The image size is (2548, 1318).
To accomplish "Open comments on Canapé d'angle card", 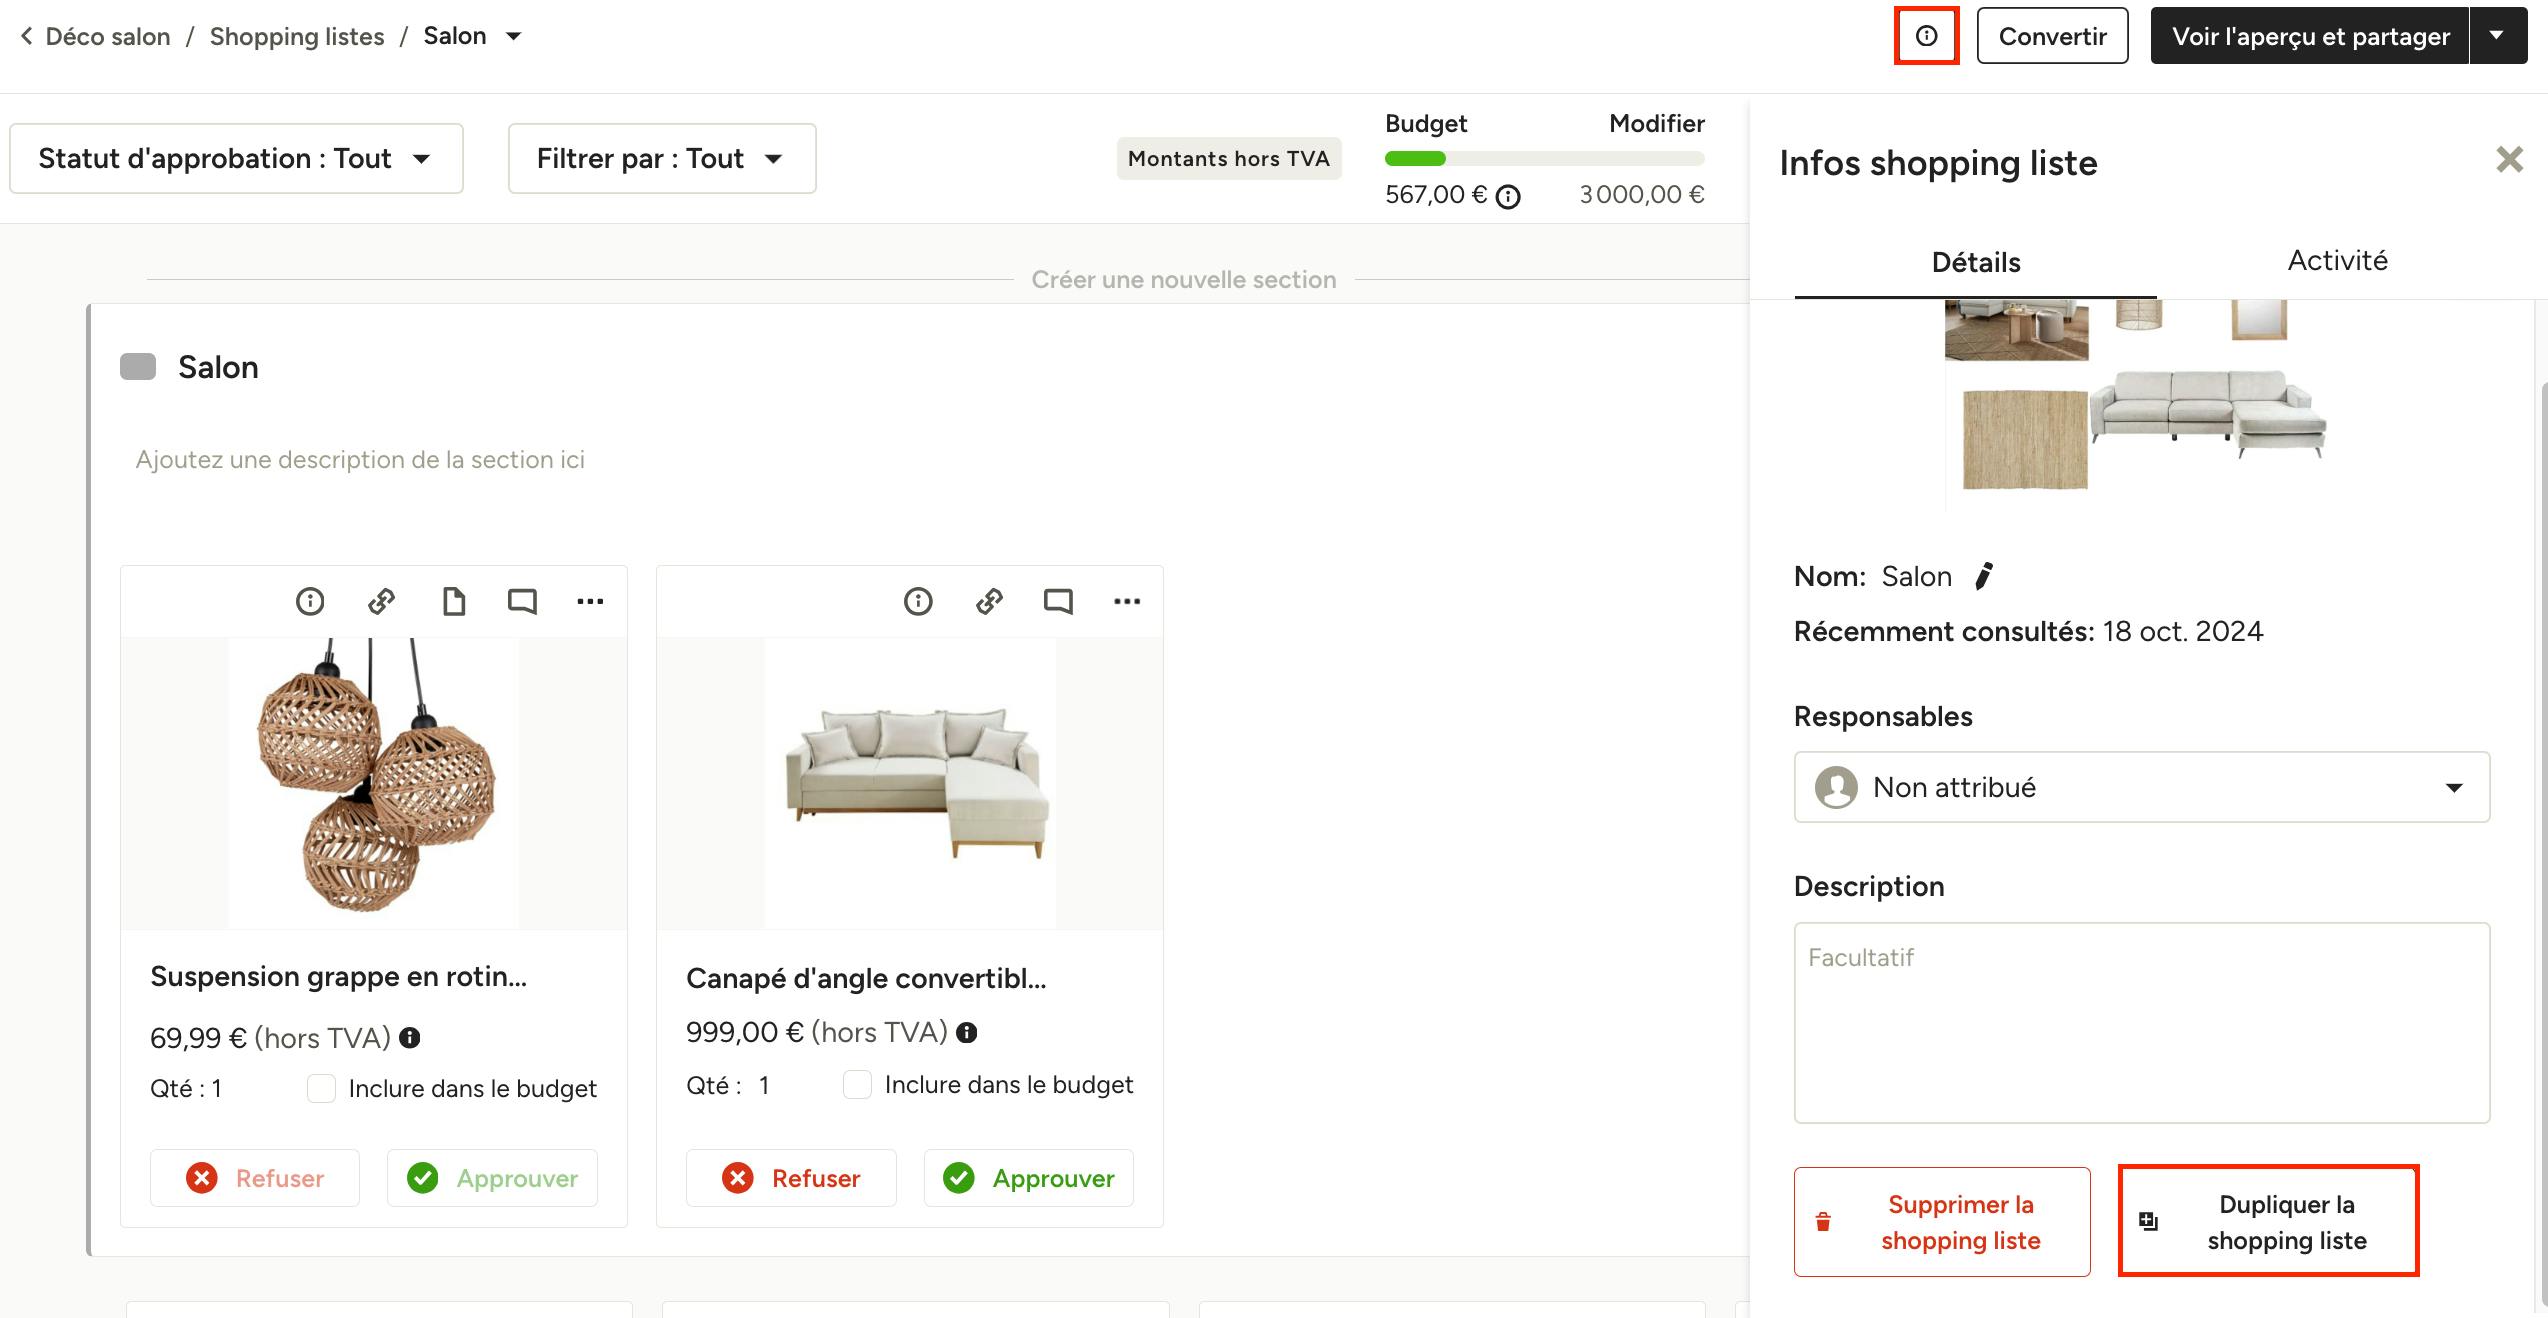I will [x=1058, y=601].
